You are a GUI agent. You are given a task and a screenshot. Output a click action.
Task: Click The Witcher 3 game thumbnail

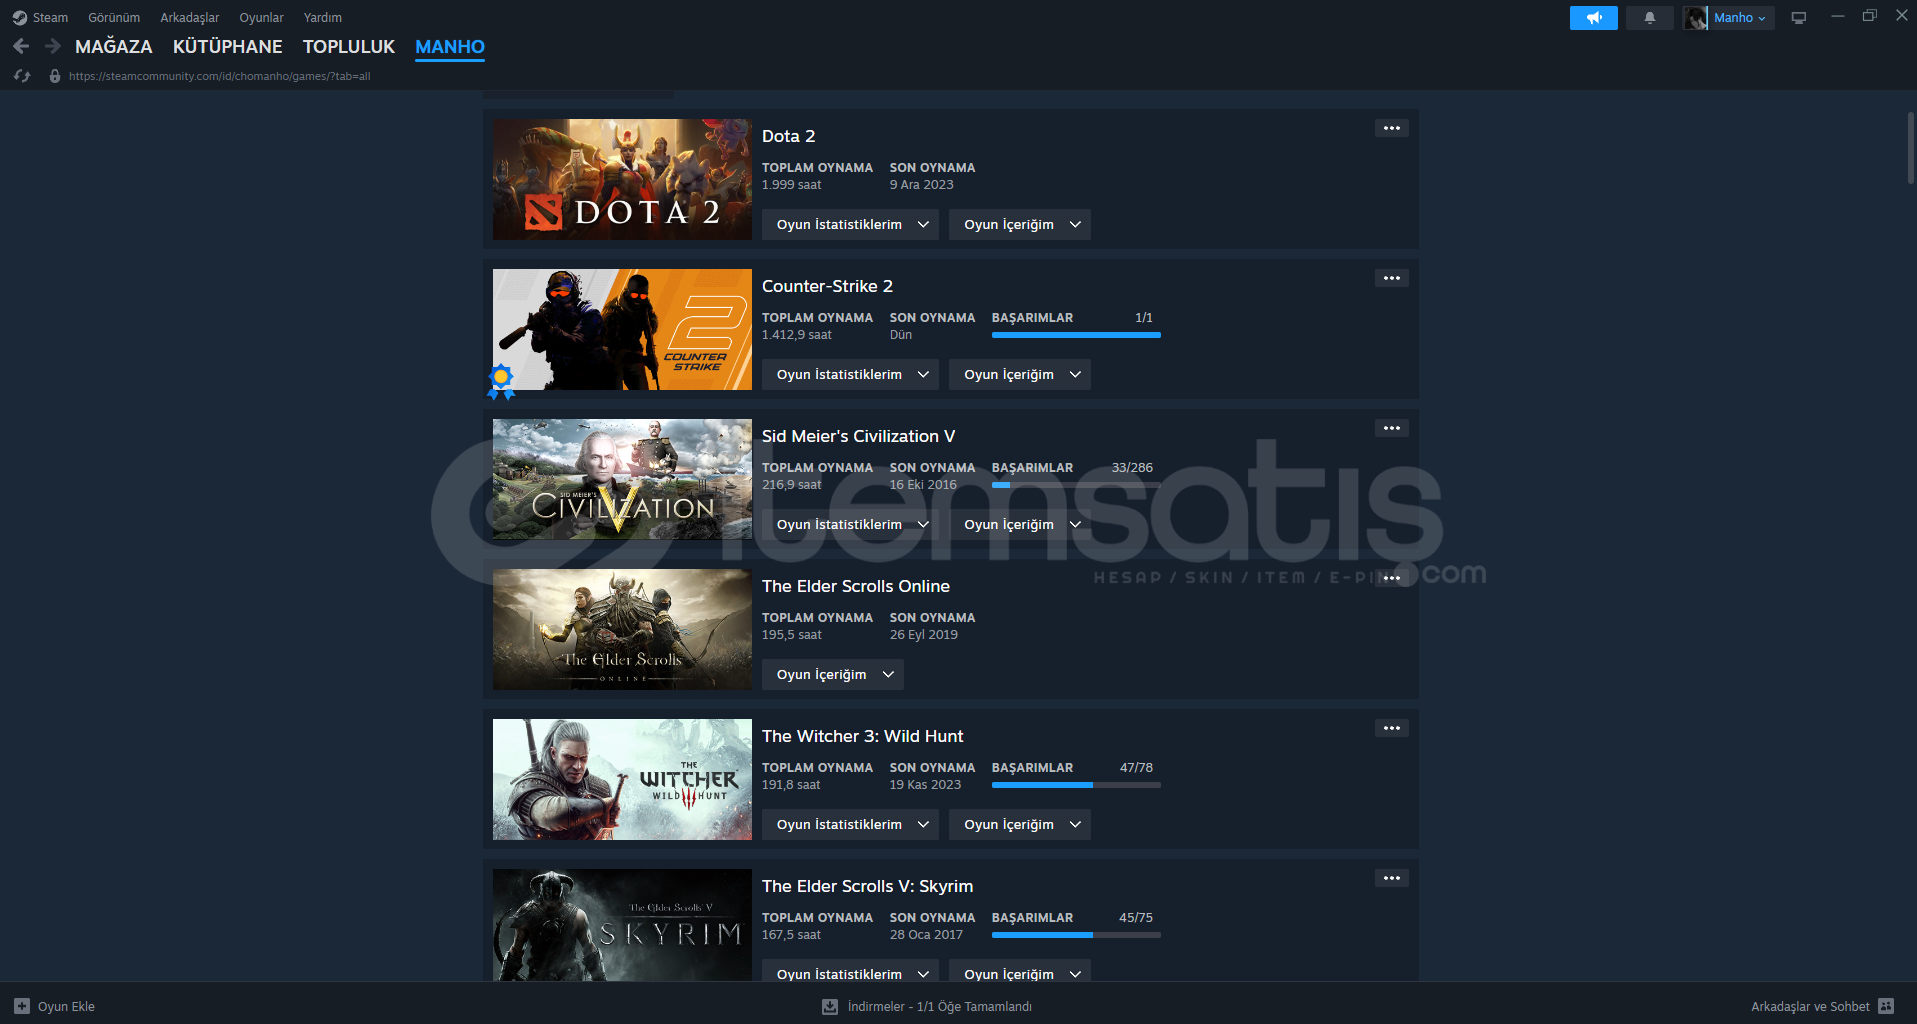[622, 779]
